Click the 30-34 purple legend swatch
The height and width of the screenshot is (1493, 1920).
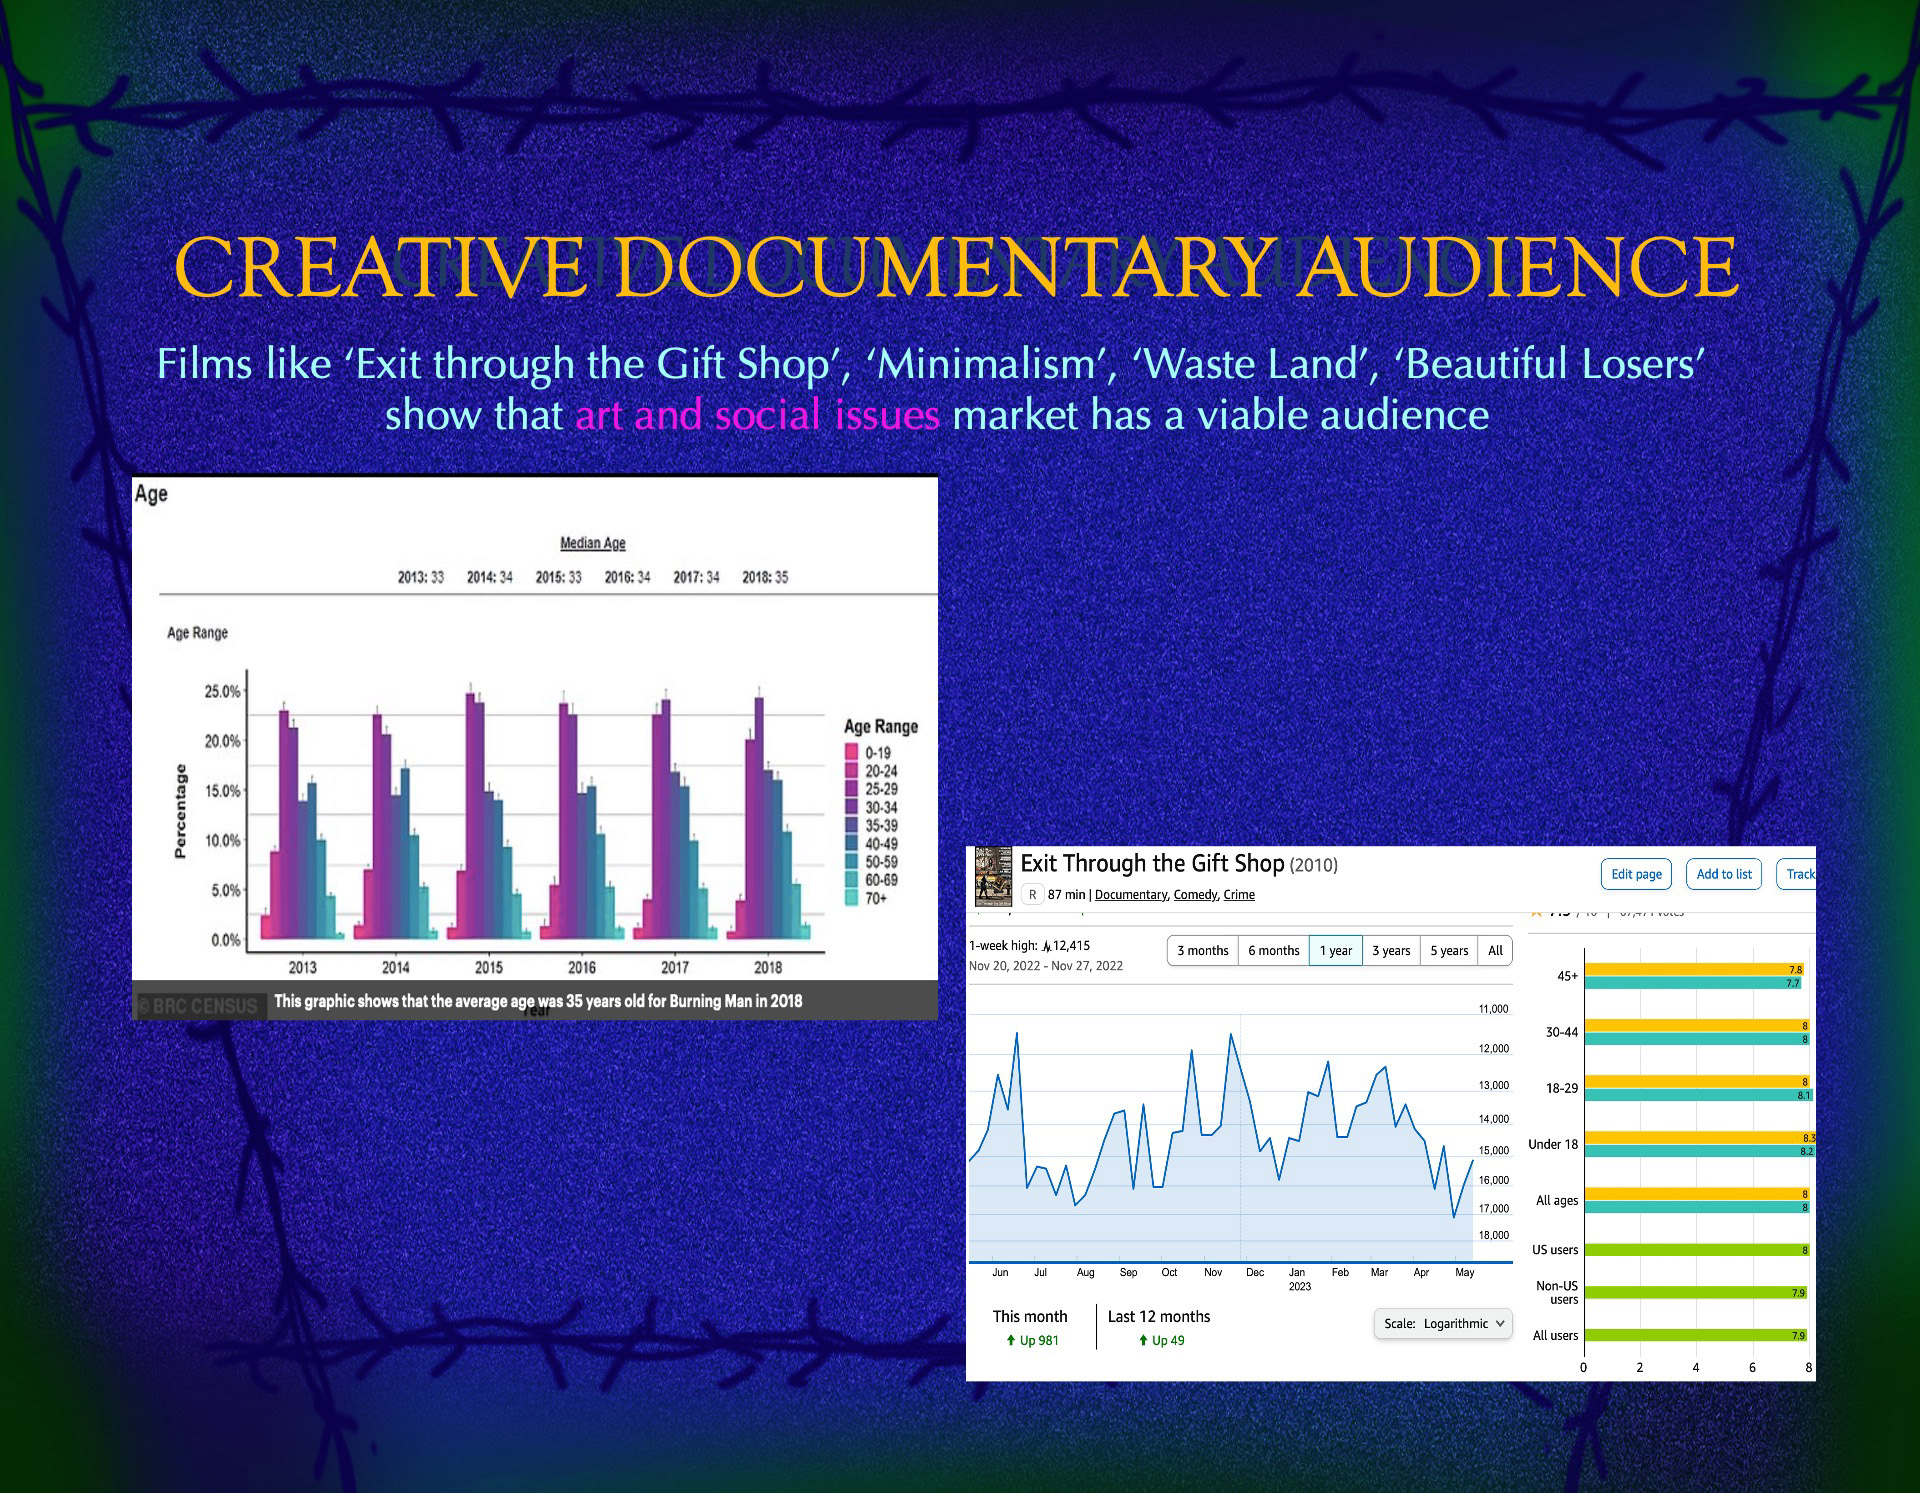tap(852, 807)
